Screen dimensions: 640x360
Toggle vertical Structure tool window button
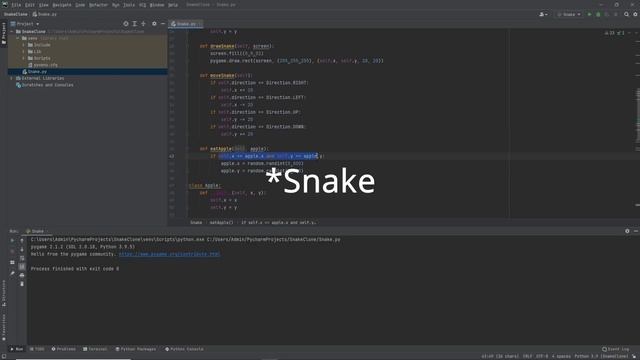tap(4, 293)
